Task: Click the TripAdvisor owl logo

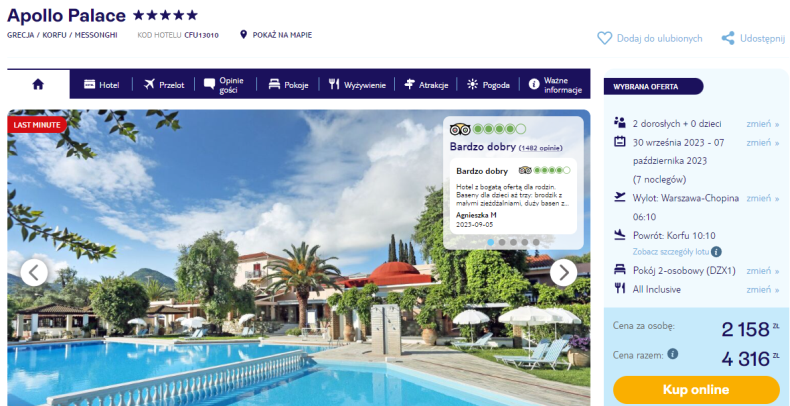Action: tap(459, 129)
